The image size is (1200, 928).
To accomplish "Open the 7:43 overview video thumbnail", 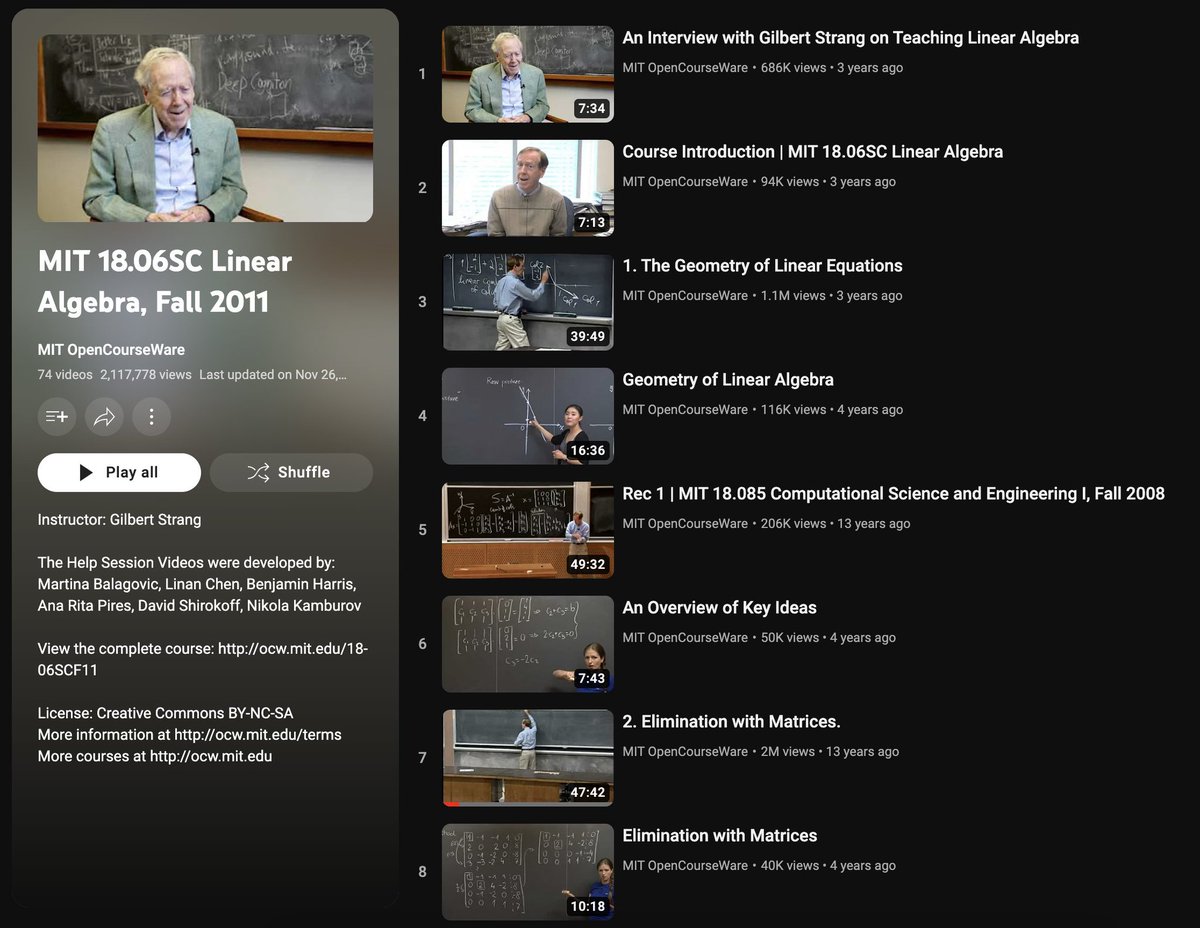I will [528, 644].
